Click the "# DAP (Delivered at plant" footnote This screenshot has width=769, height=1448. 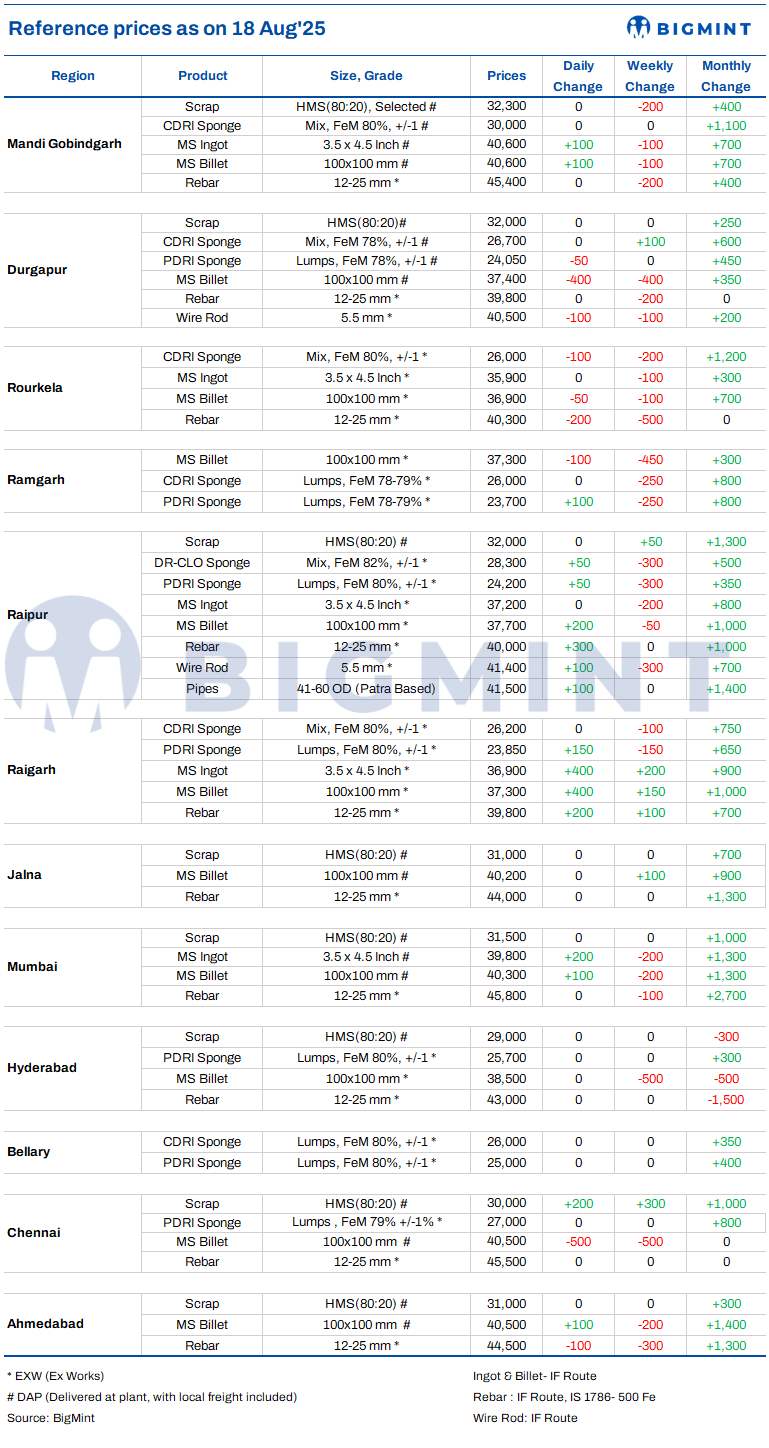coord(152,1397)
